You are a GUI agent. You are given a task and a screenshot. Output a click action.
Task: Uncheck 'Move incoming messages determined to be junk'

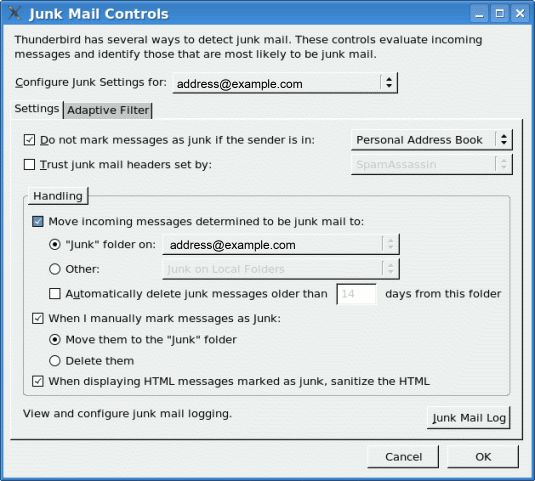(x=38, y=221)
